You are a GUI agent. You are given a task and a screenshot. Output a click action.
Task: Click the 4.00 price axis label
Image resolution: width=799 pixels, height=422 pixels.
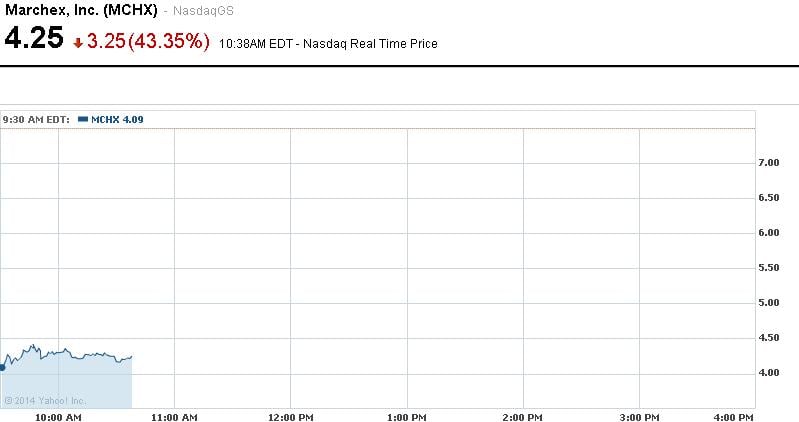click(768, 373)
